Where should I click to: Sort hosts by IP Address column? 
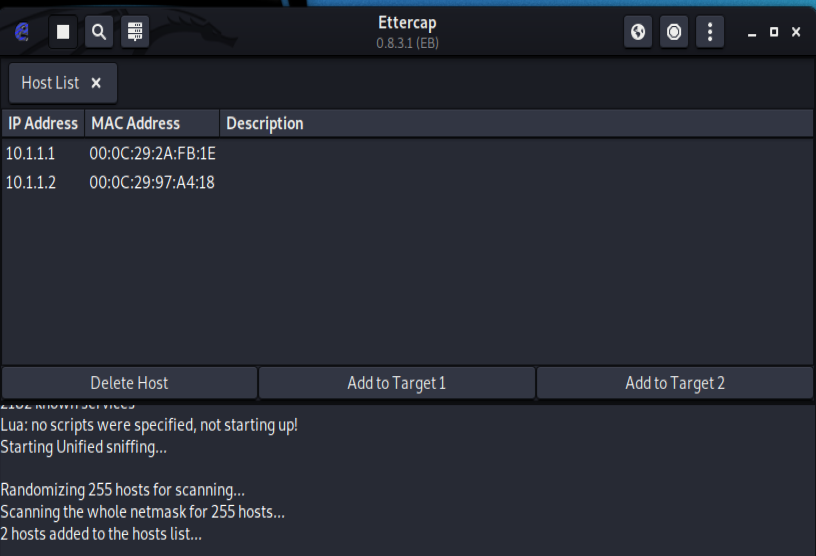(x=43, y=123)
